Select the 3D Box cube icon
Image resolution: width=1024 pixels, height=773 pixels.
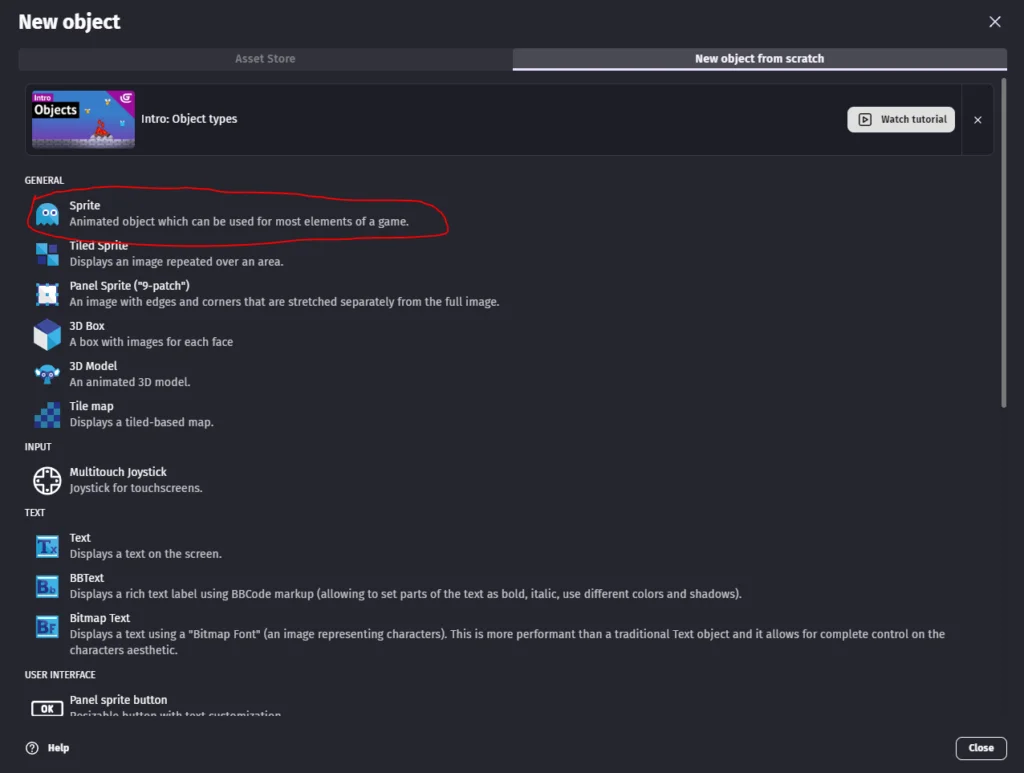(47, 334)
